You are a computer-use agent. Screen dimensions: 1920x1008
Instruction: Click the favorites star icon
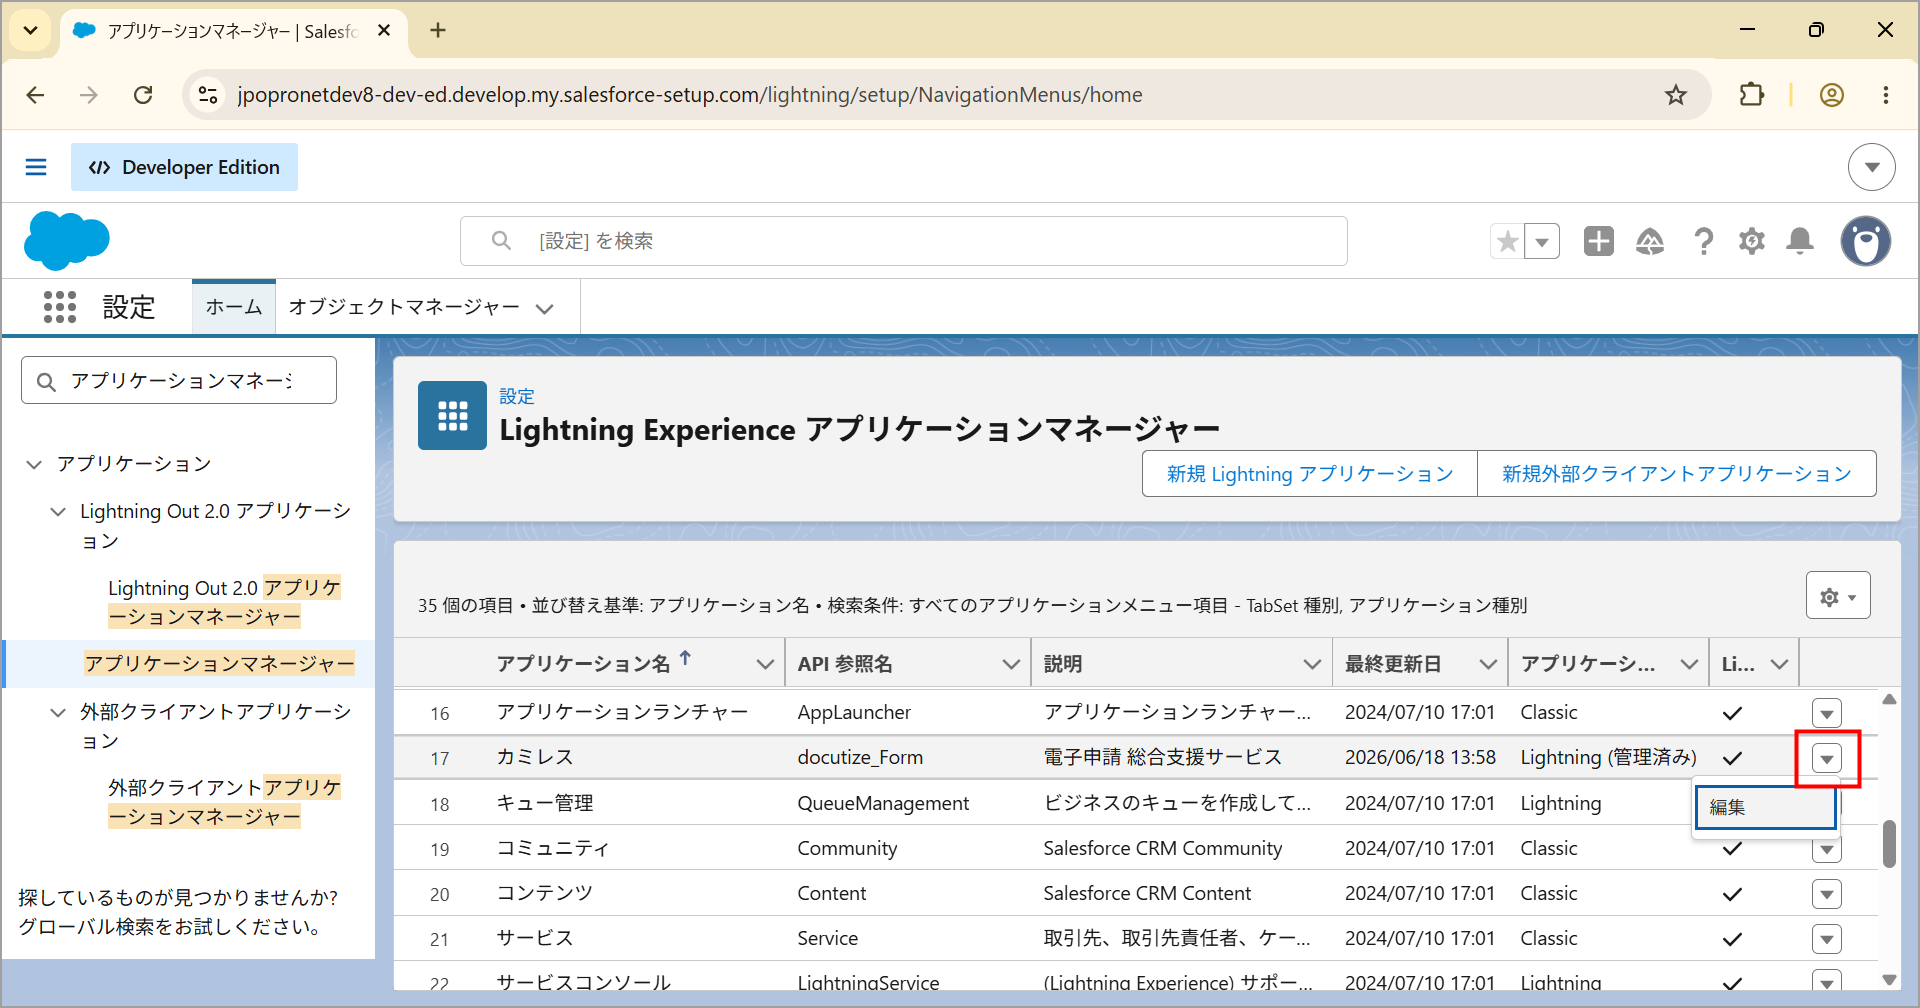1508,241
